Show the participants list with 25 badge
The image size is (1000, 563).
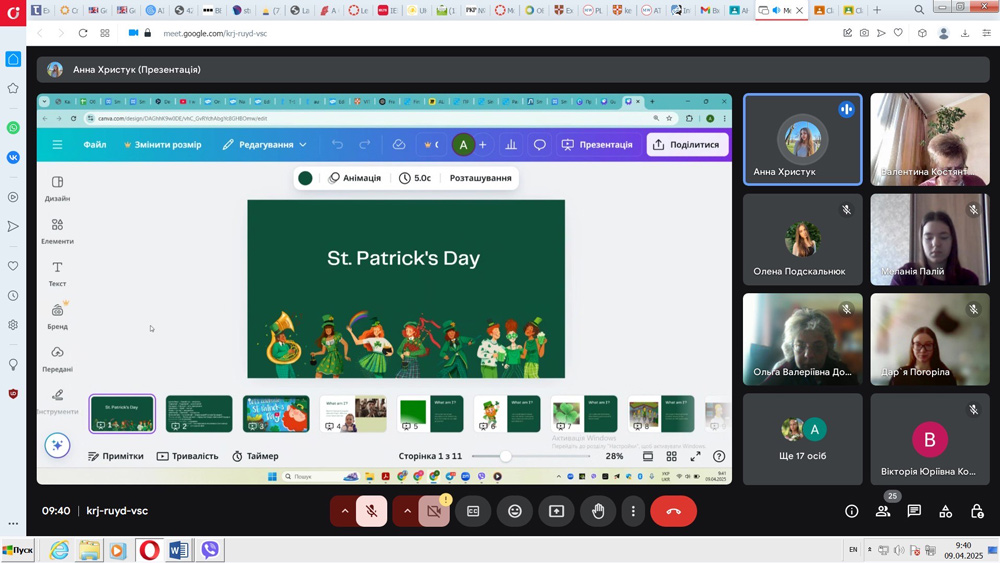click(883, 511)
